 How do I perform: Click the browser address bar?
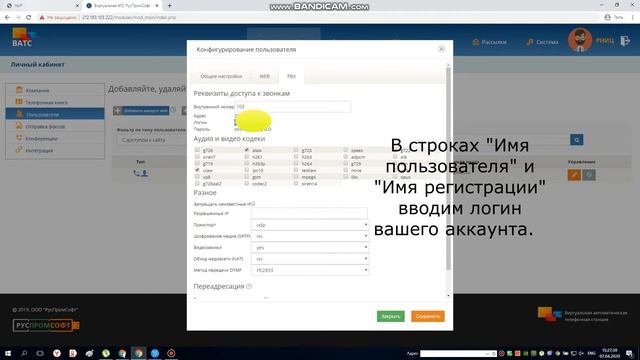click(x=318, y=18)
